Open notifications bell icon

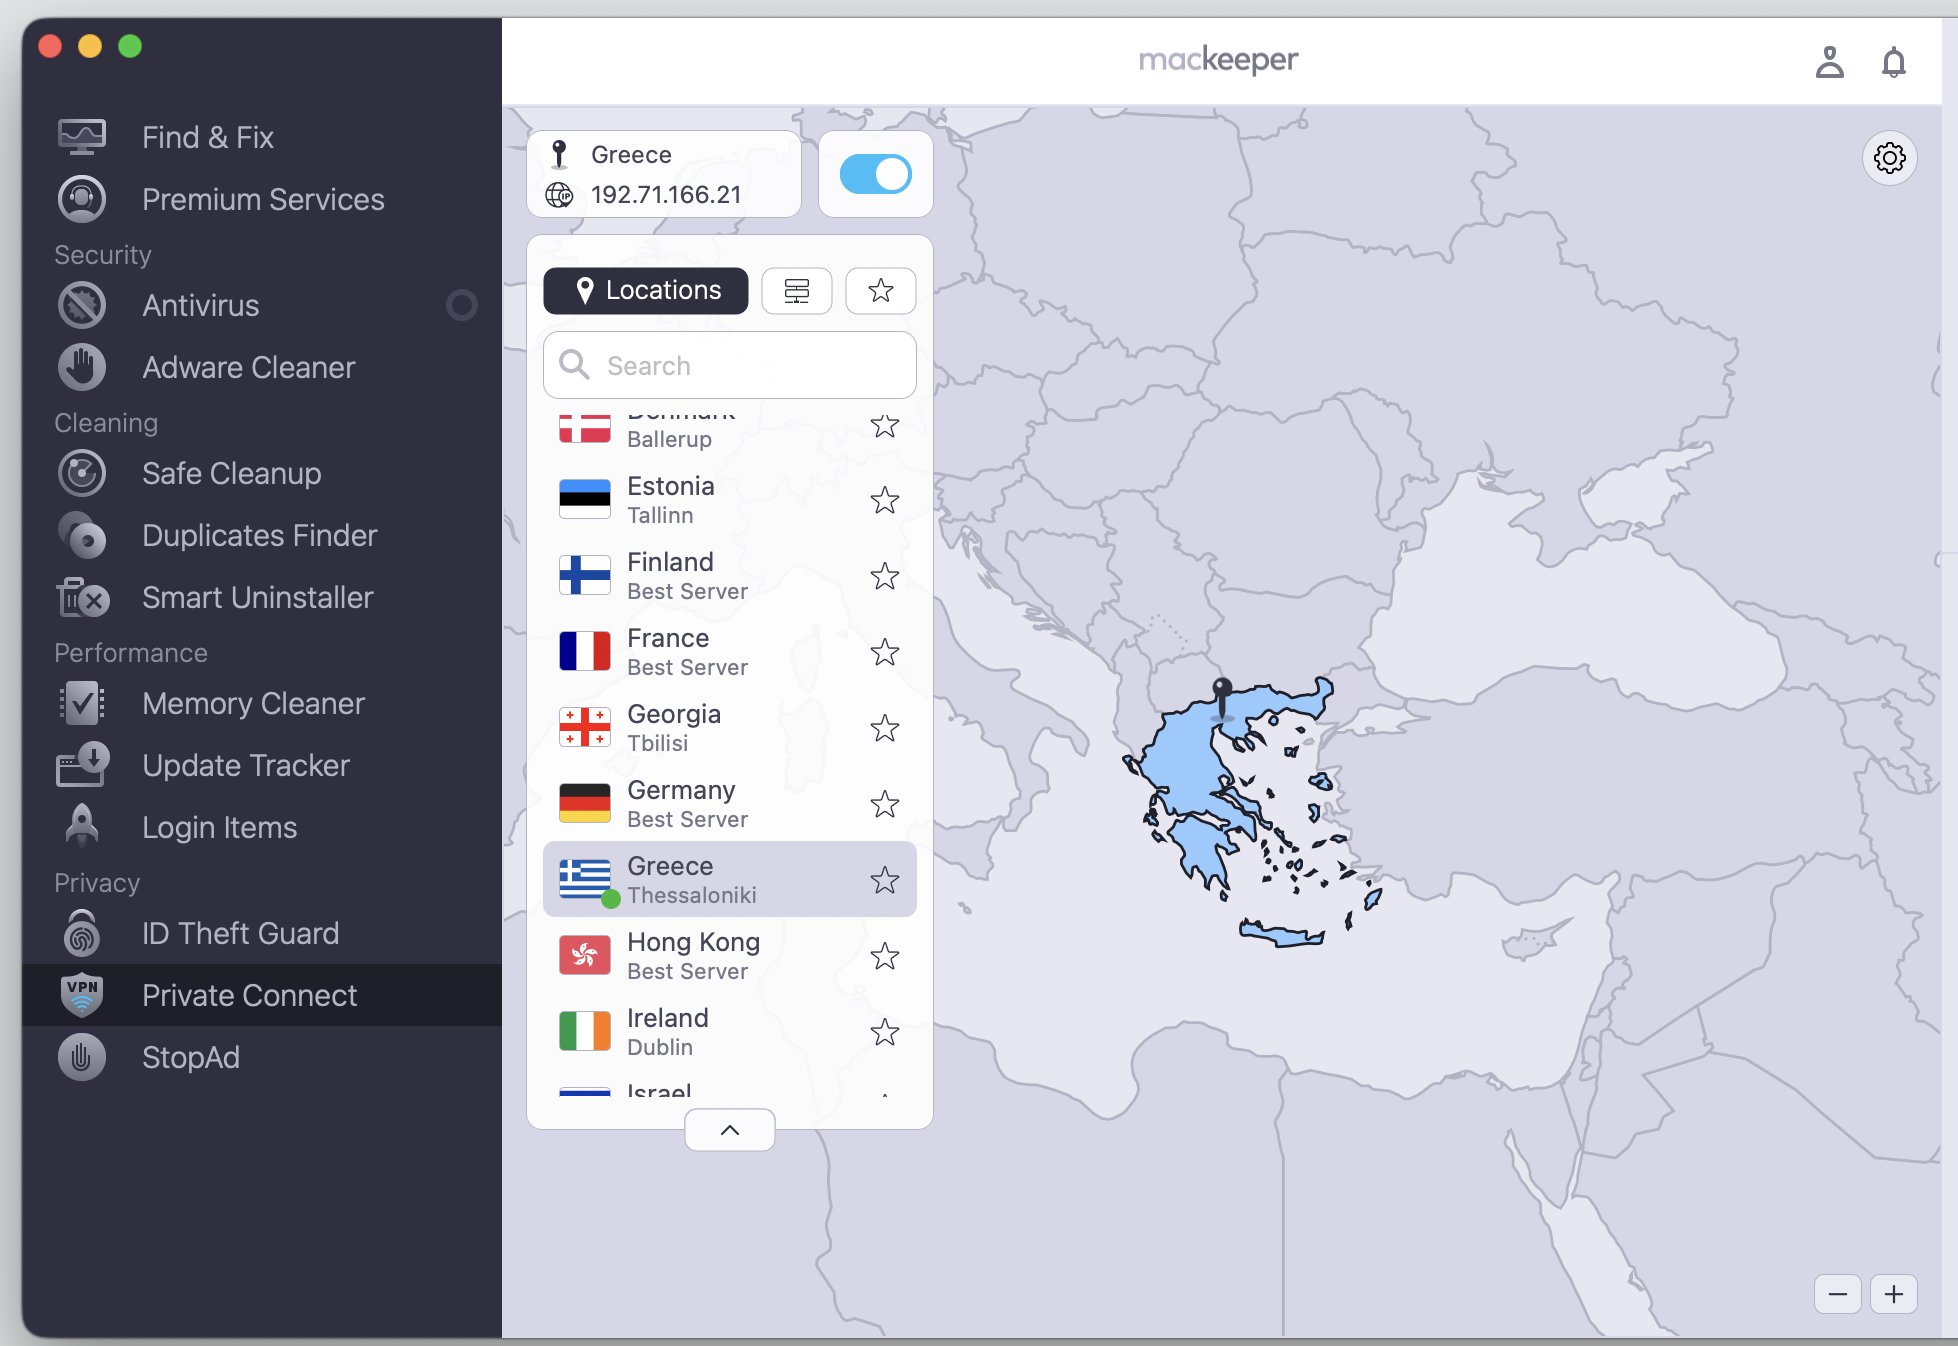click(x=1894, y=62)
